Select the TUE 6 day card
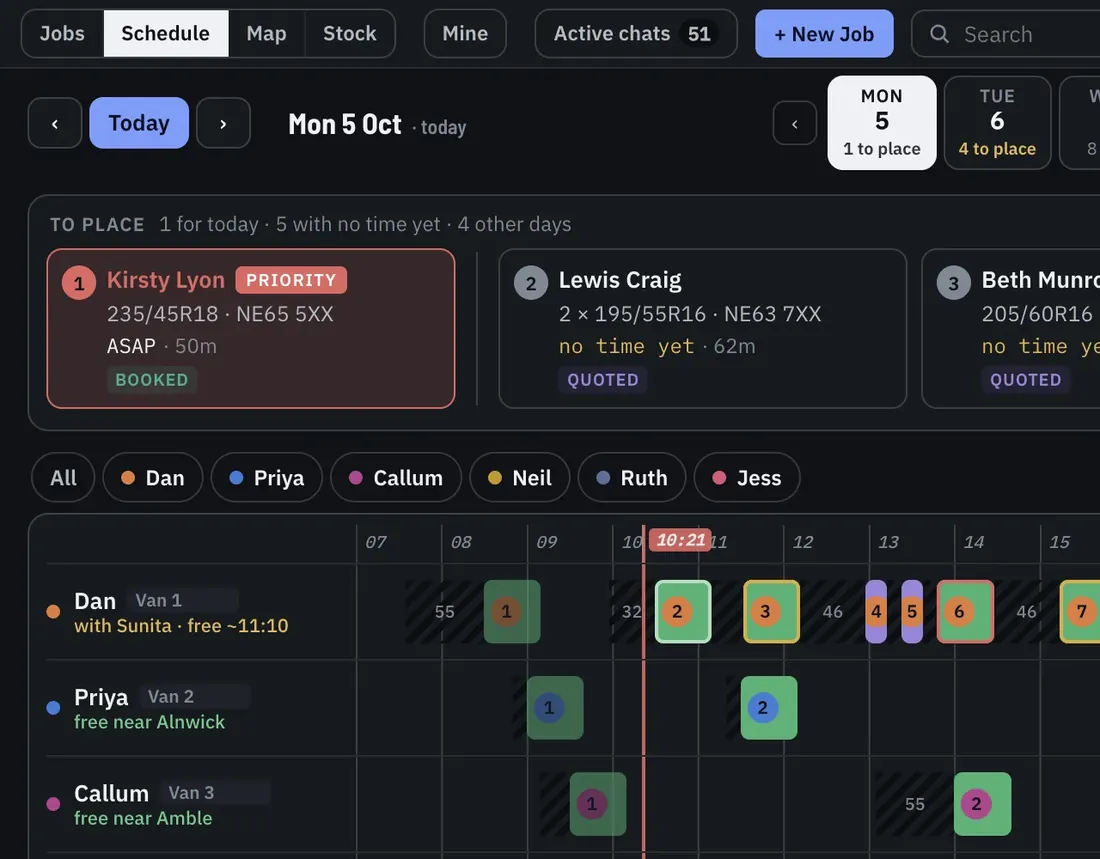The image size is (1100, 859). pos(998,123)
